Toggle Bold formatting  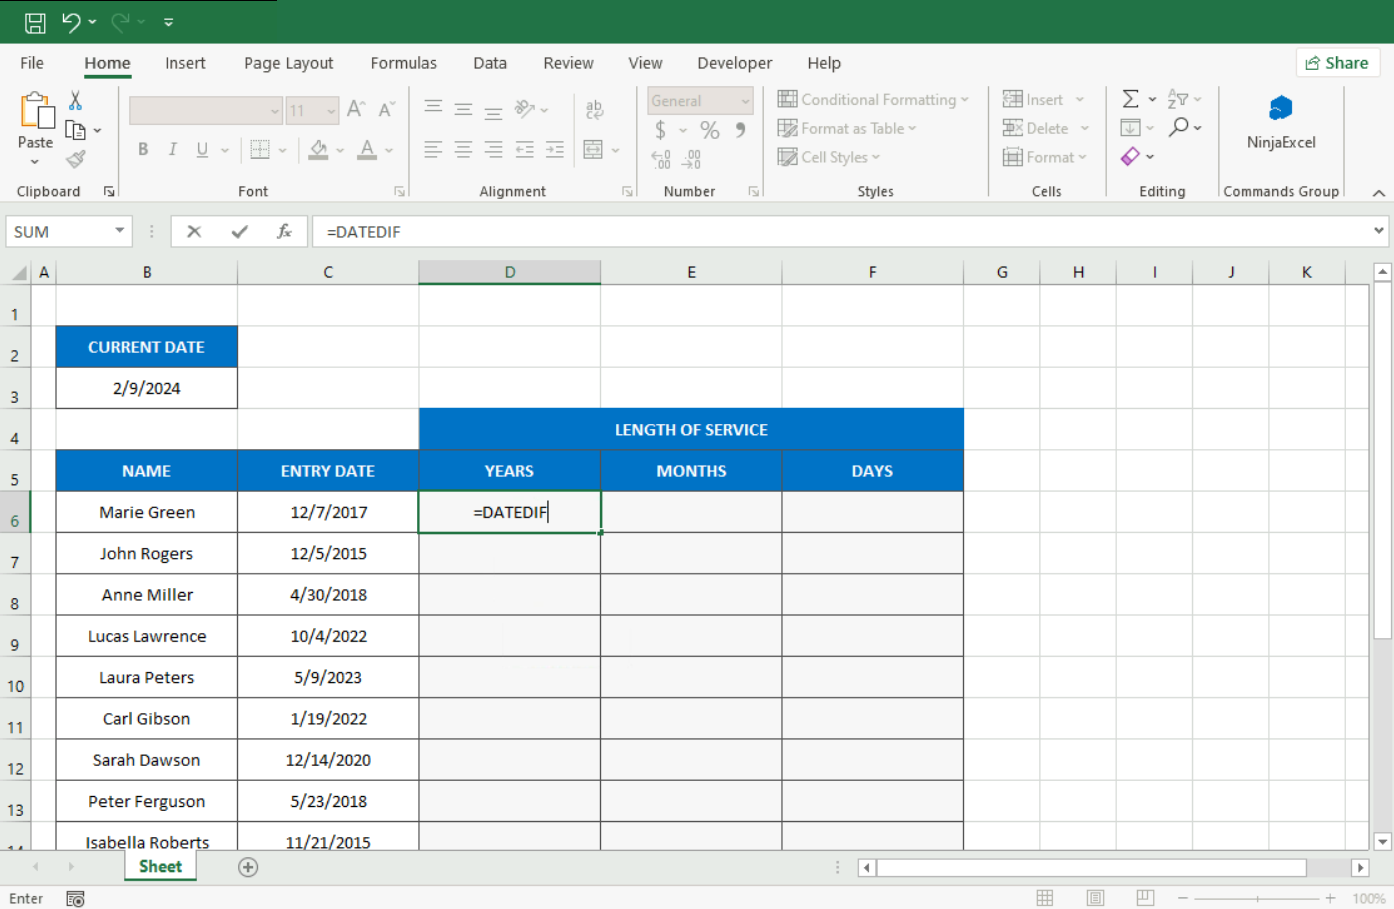point(143,149)
